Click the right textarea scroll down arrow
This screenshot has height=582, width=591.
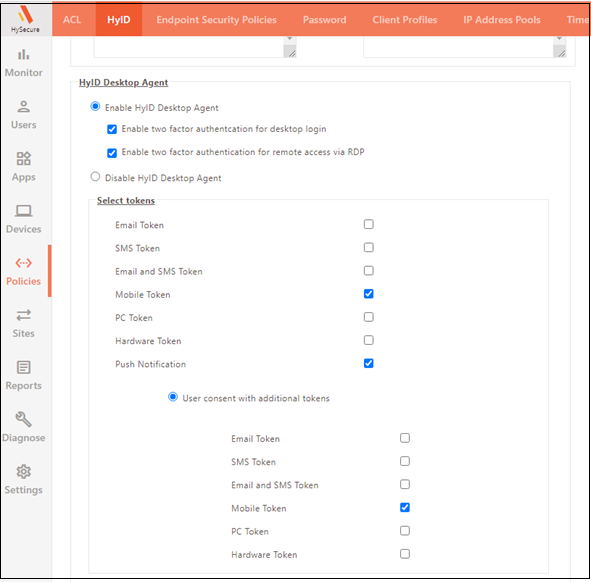559,39
